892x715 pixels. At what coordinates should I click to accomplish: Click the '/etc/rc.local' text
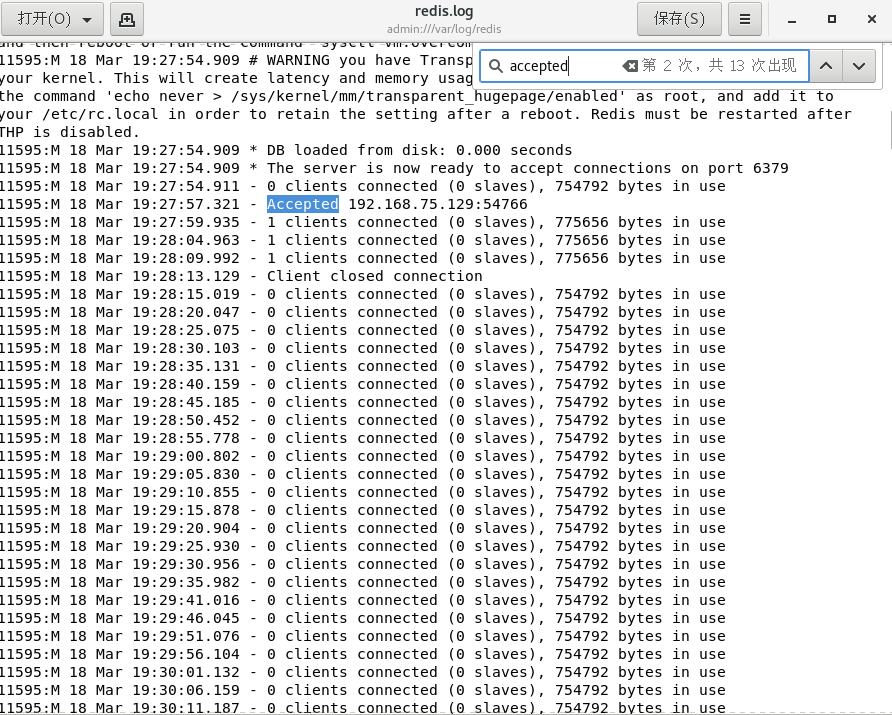tap(100, 114)
